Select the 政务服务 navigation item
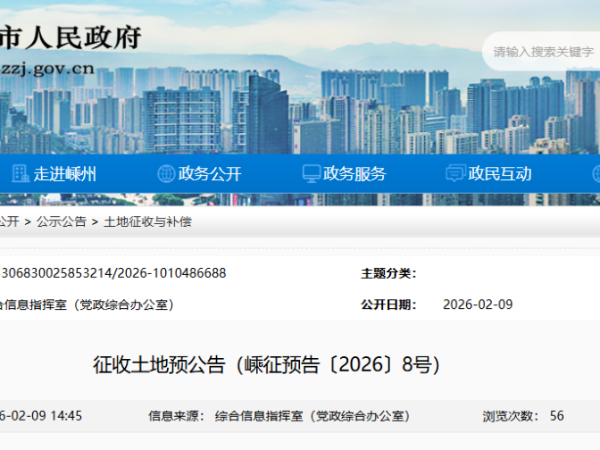600x450 pixels. point(356,173)
